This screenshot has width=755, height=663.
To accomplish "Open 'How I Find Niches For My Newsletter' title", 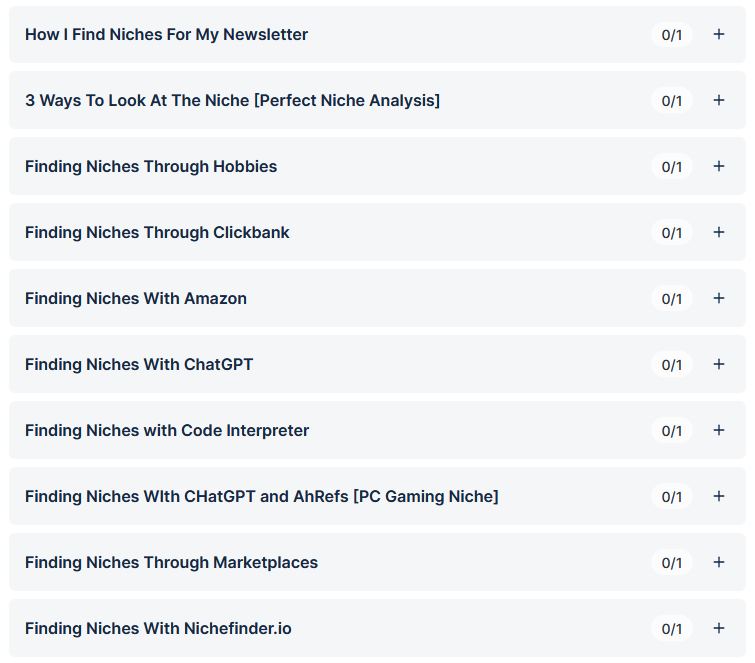I will [166, 34].
